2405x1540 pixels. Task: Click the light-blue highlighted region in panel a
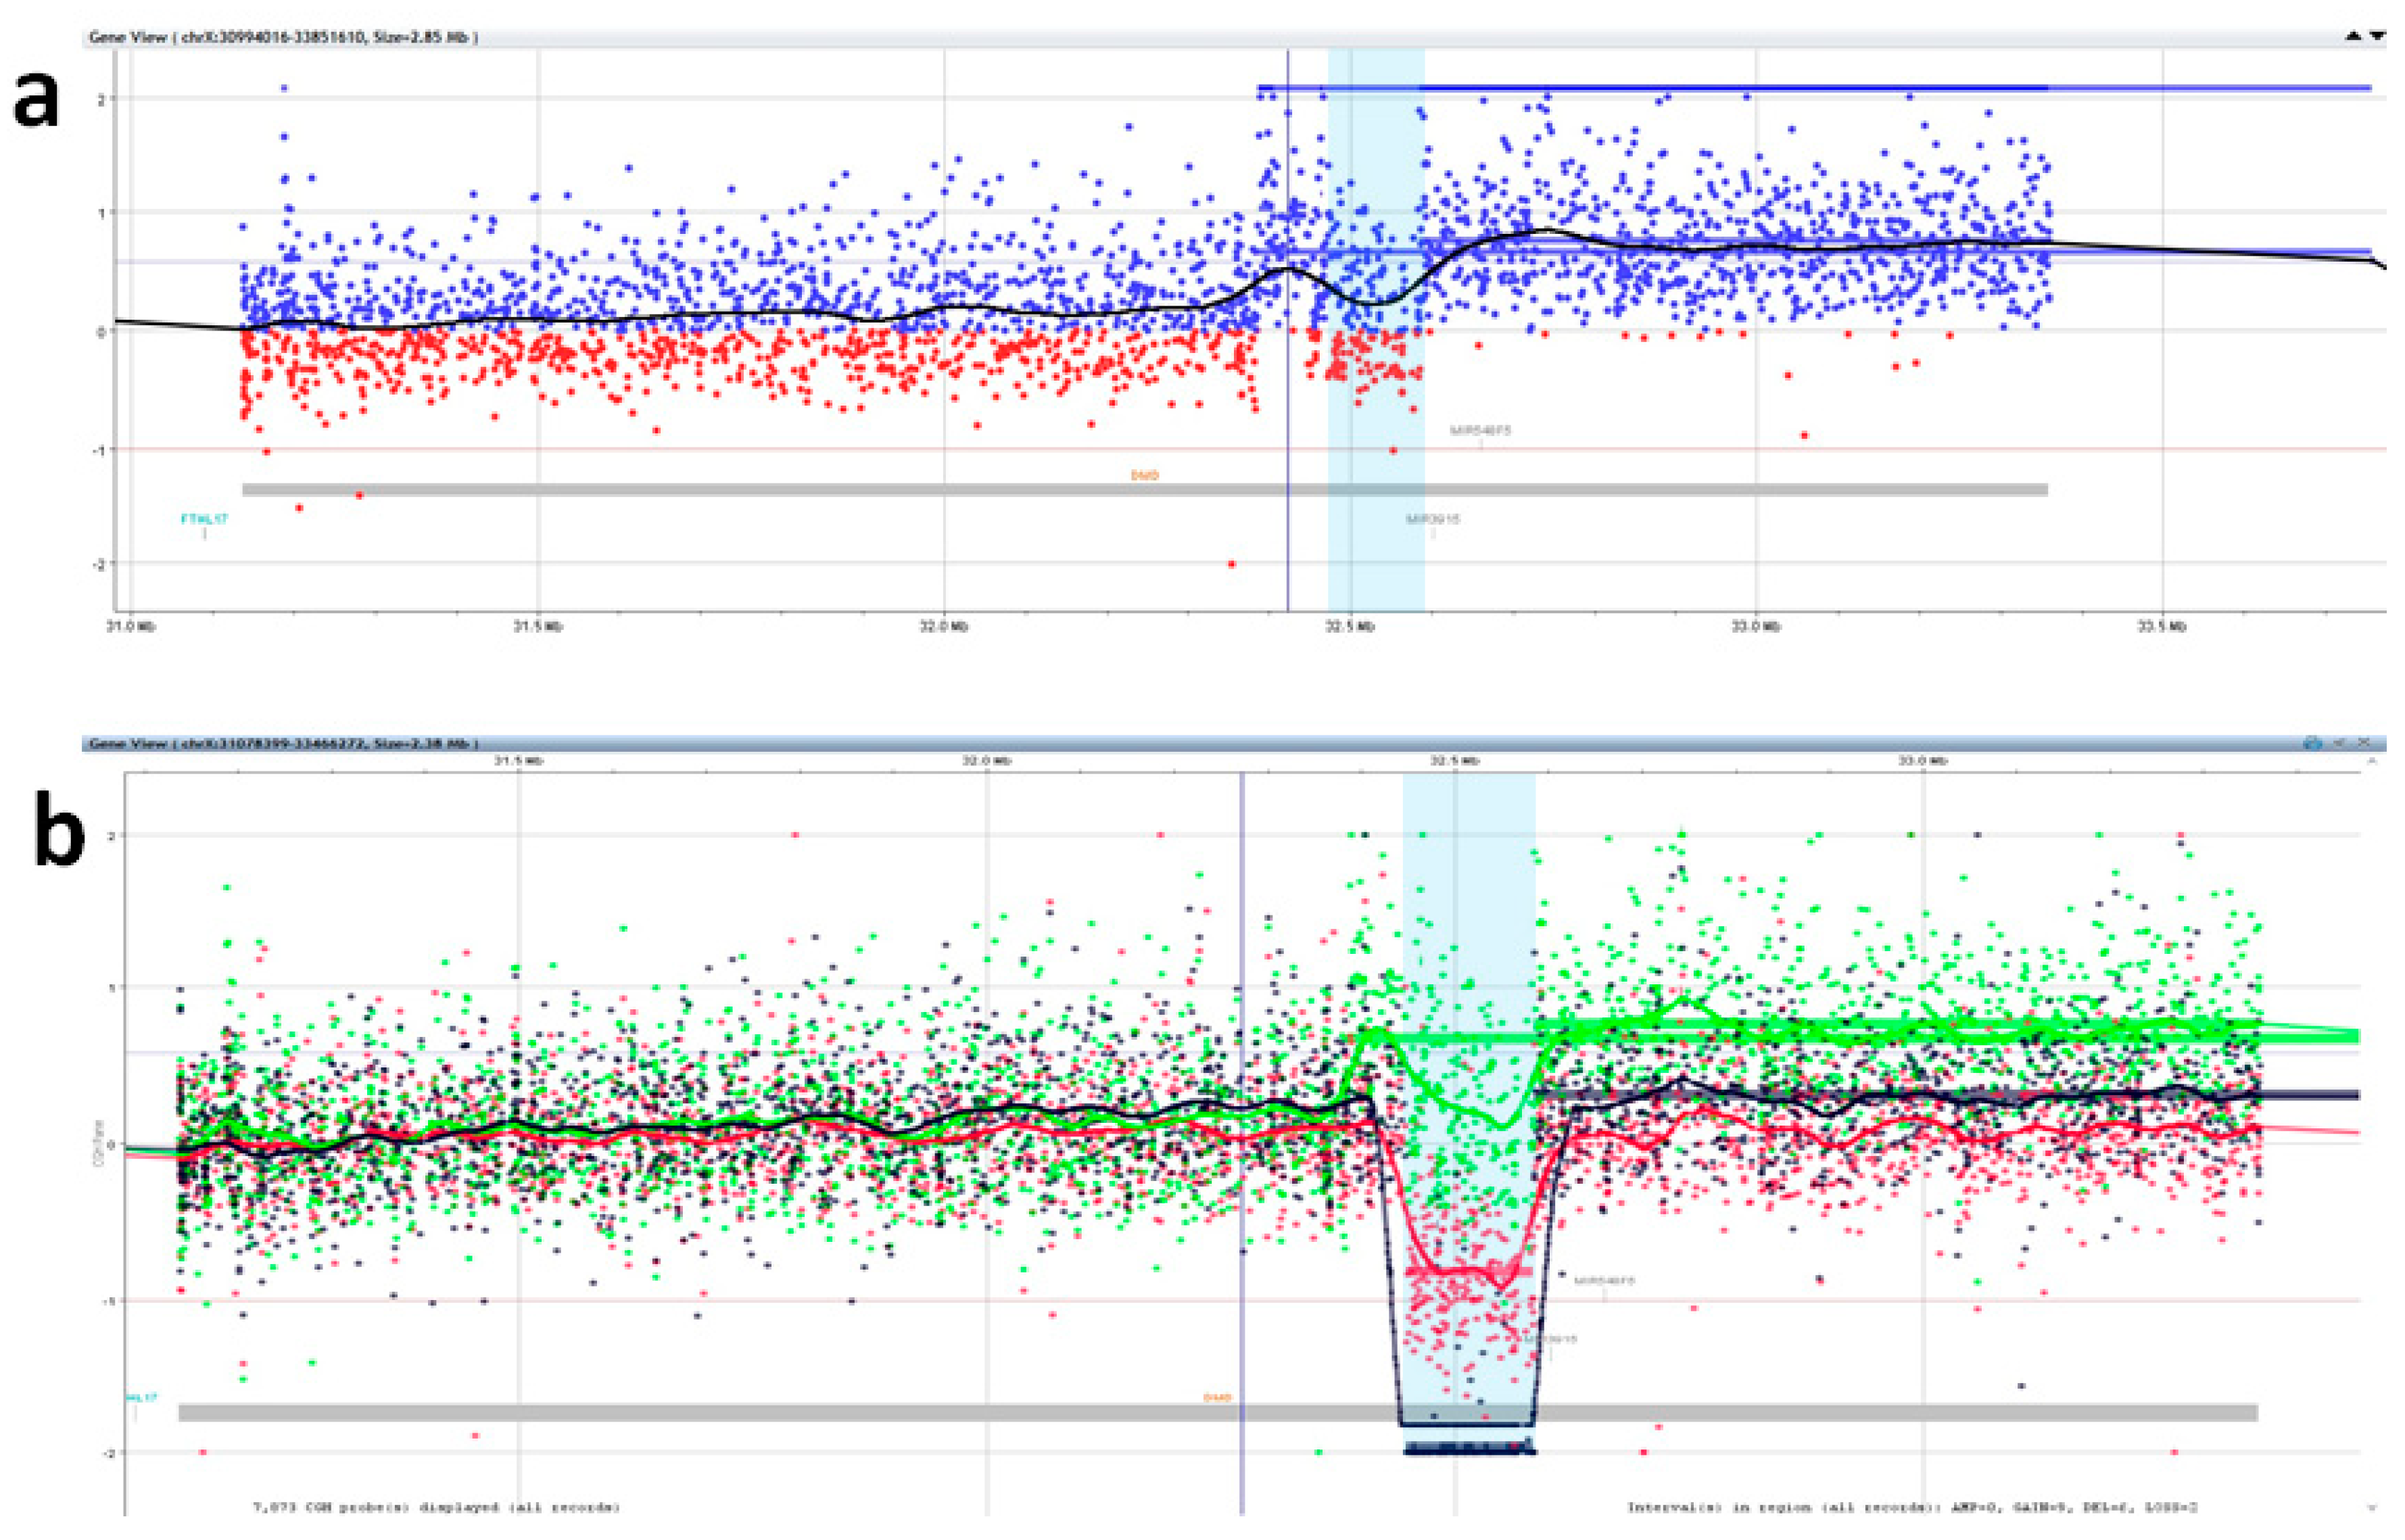(1376, 330)
